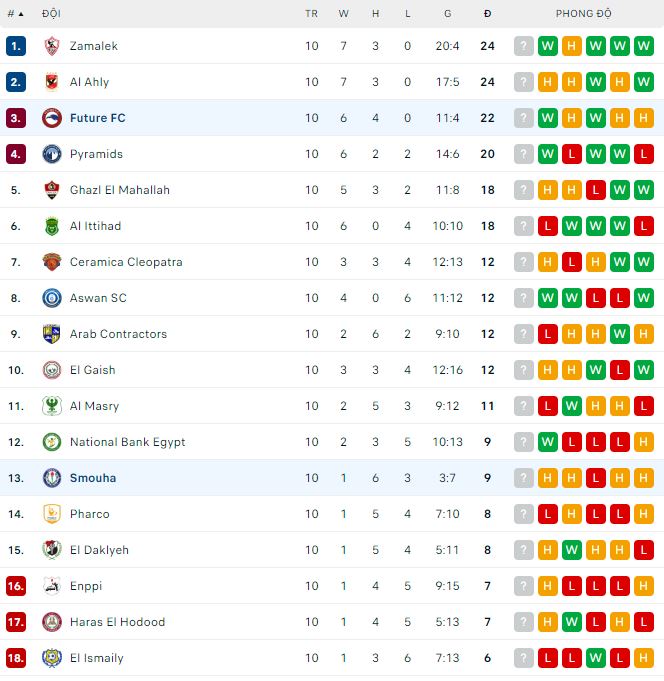The height and width of the screenshot is (681, 664).
Task: Click the Future FC club crest
Action: (52, 118)
